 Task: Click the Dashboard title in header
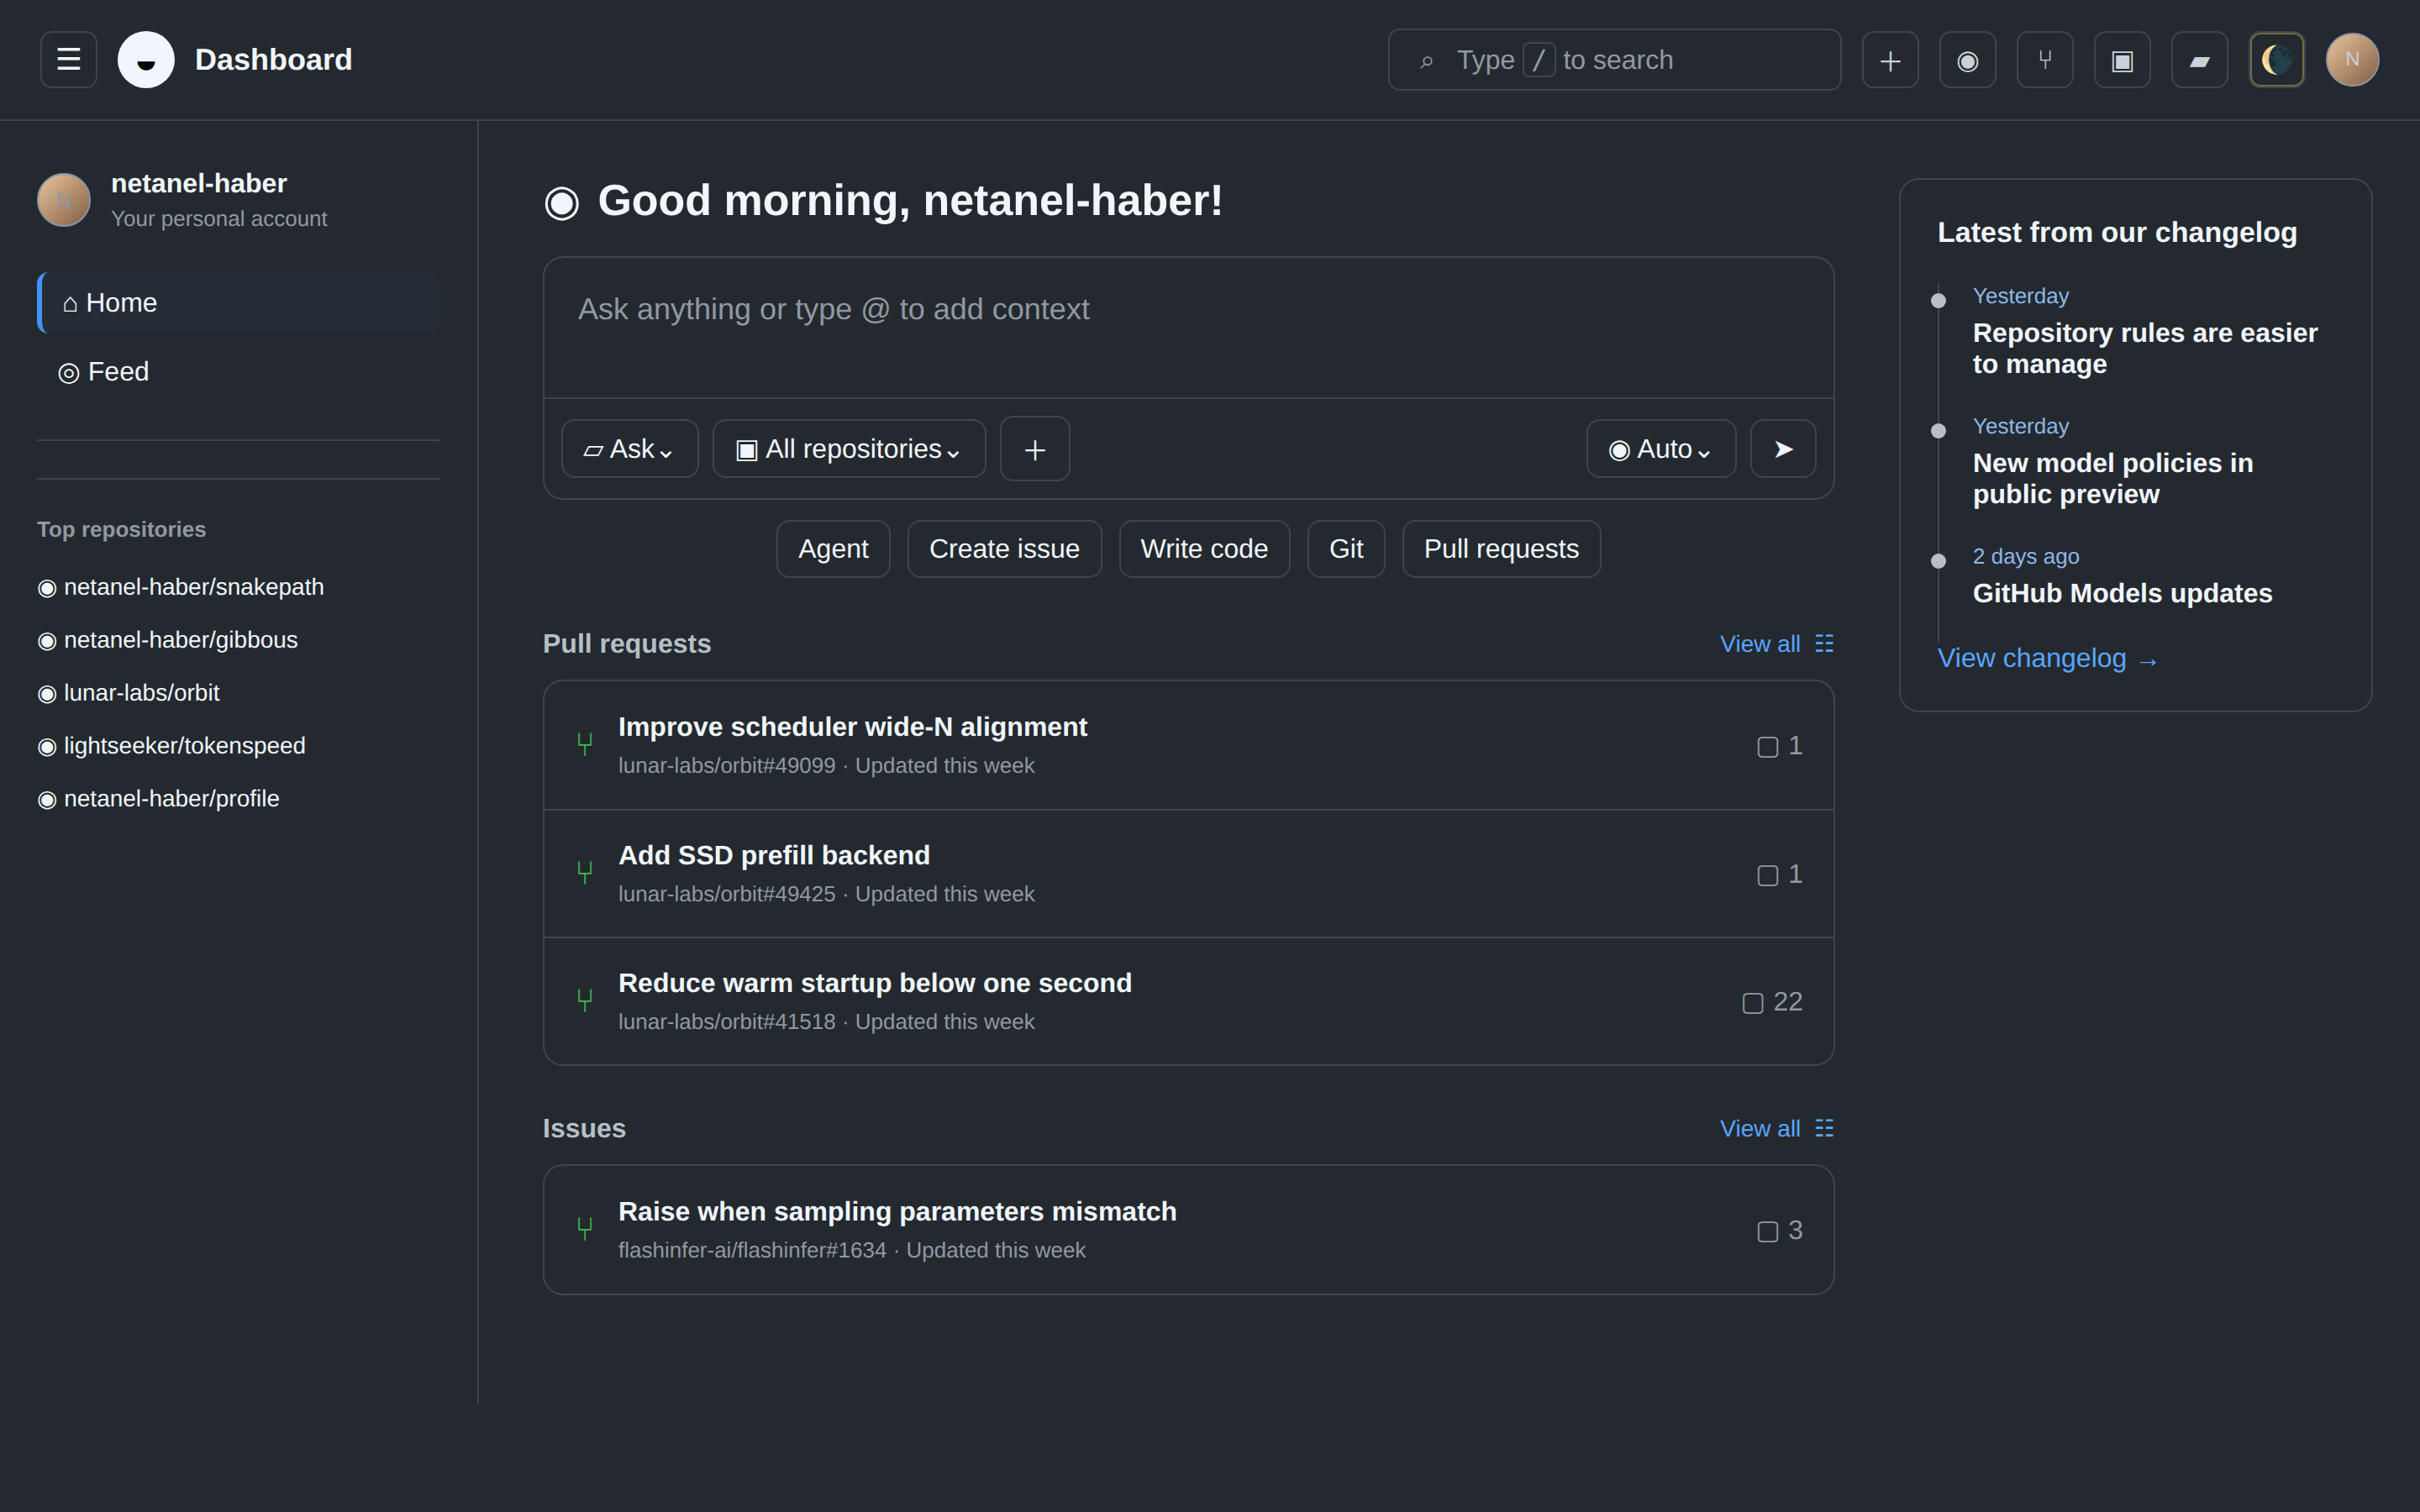point(273,60)
